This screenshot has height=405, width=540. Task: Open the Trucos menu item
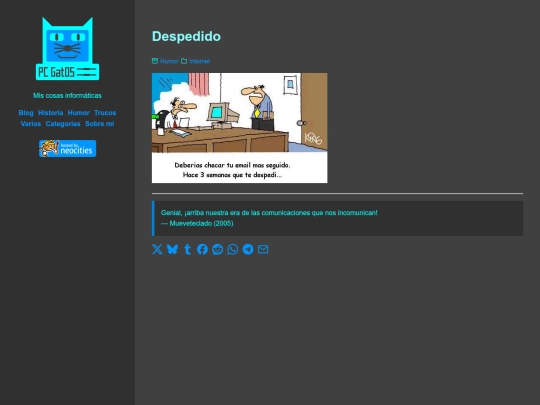pos(105,113)
